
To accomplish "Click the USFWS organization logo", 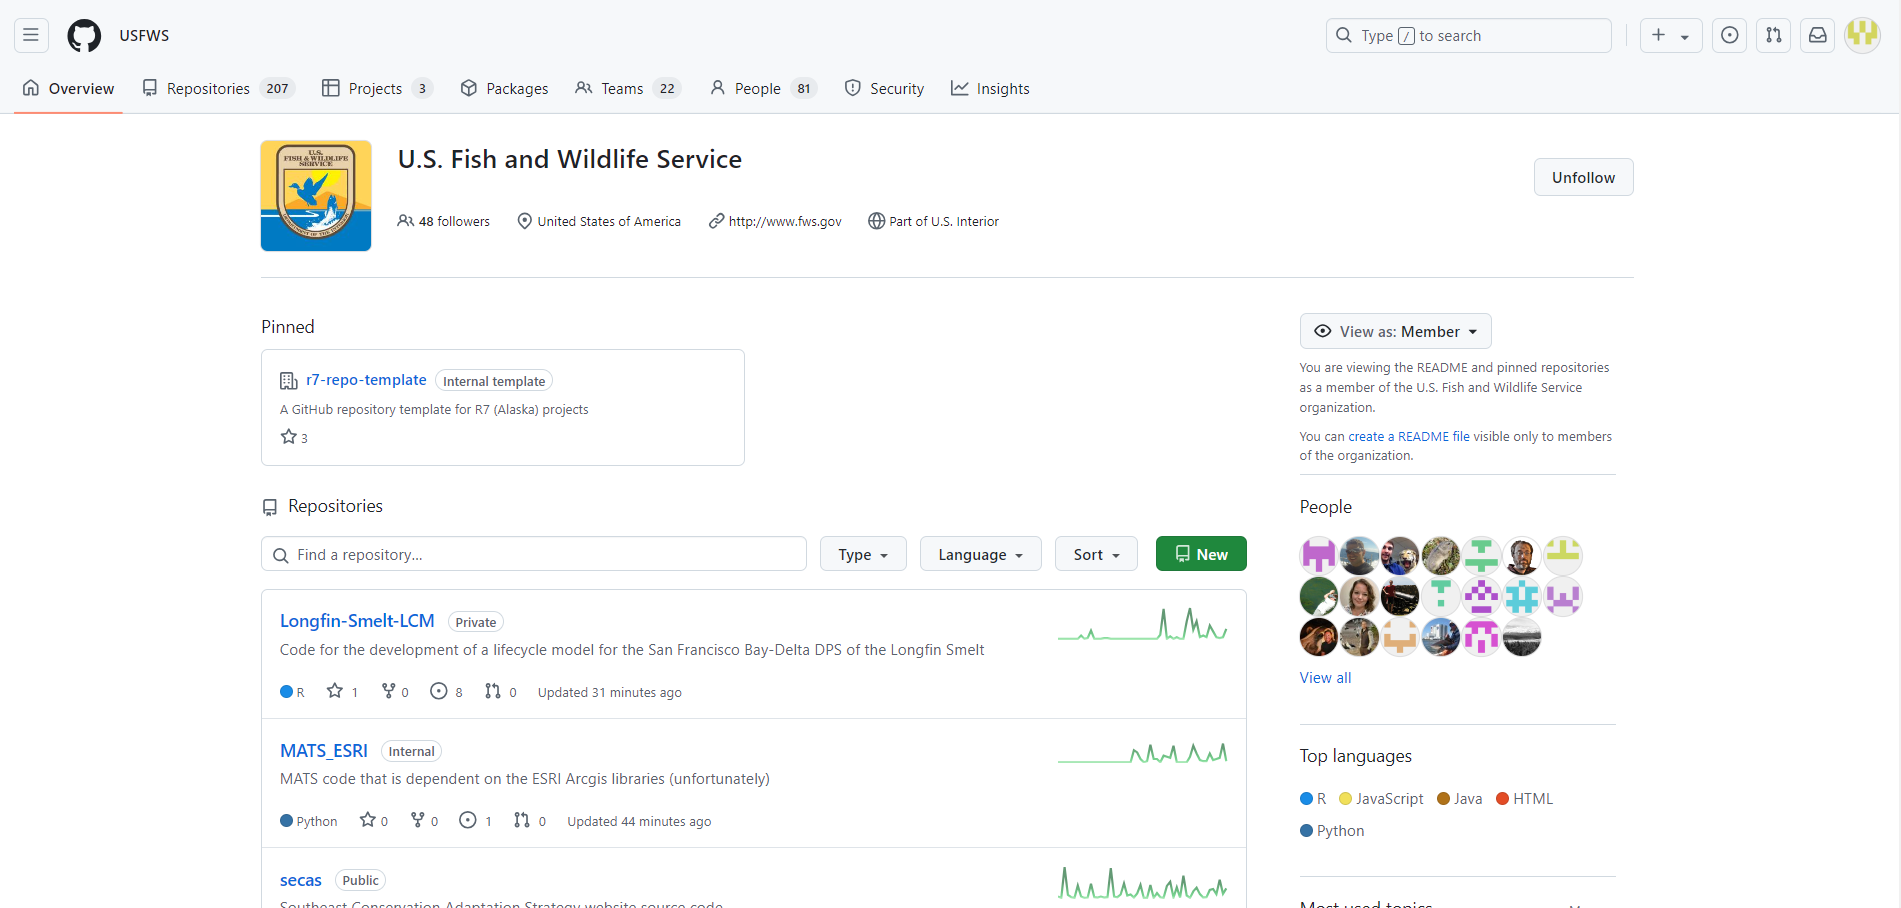I will click(x=315, y=195).
